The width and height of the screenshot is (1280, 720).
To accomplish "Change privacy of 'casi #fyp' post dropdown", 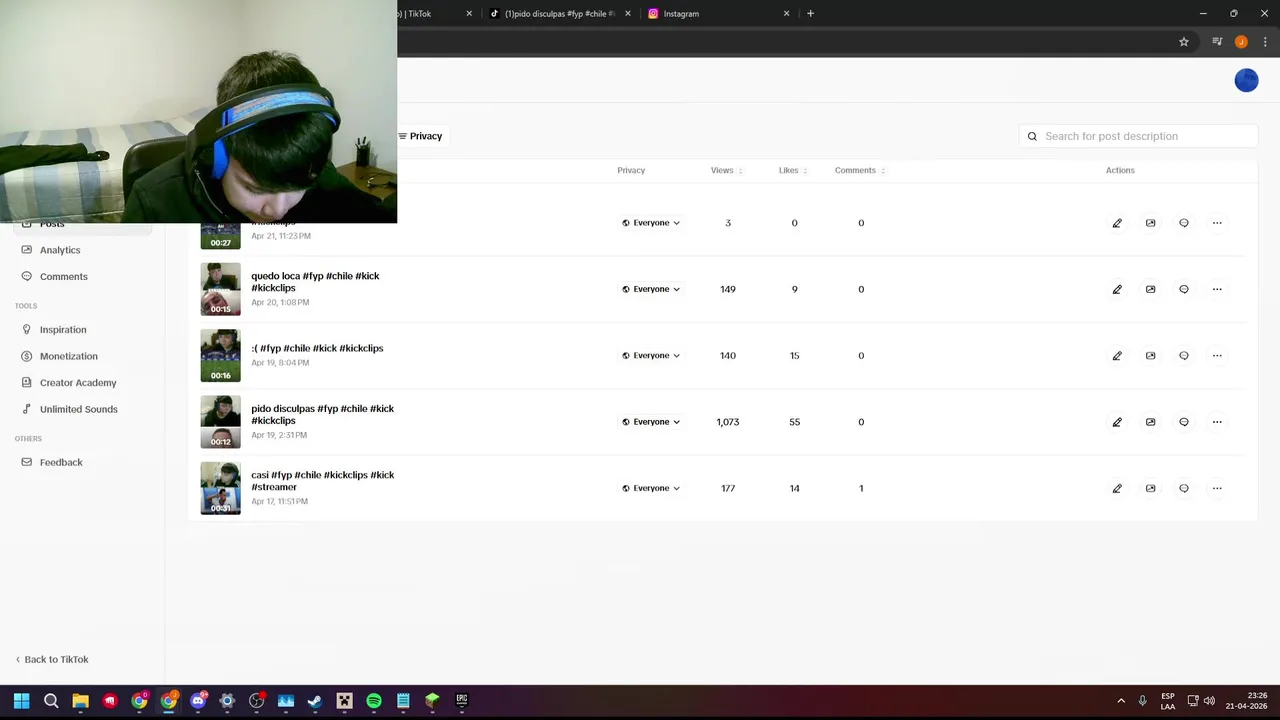I will (x=651, y=488).
